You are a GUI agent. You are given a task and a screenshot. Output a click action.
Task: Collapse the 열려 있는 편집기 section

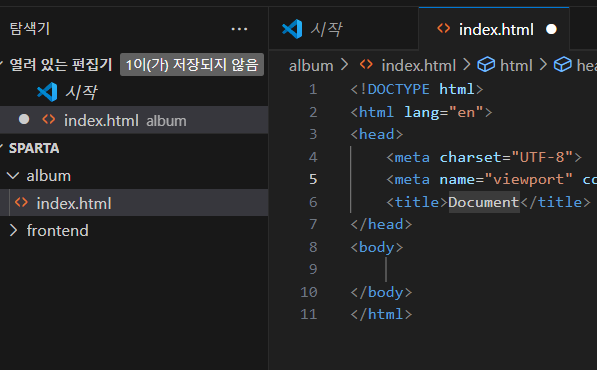tap(2, 64)
